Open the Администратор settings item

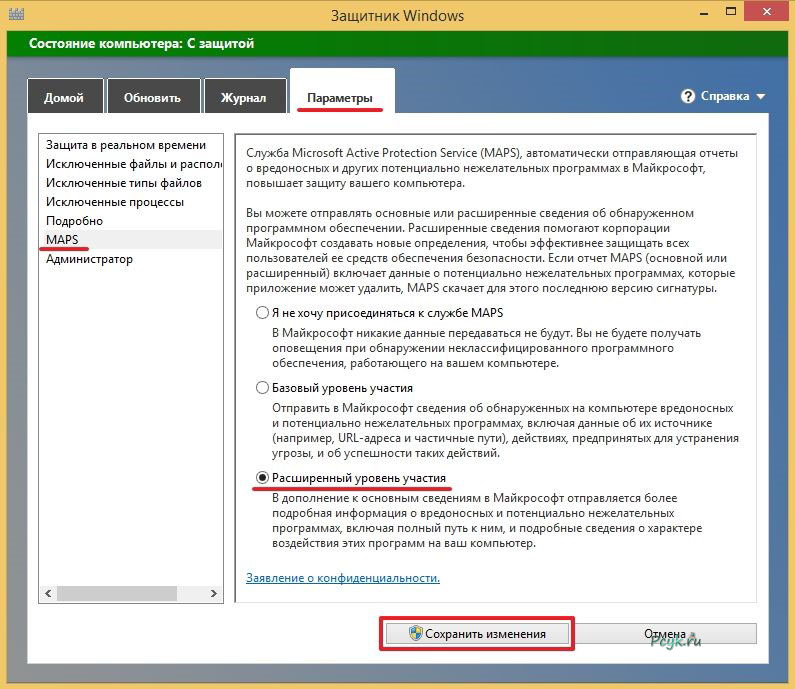(x=130, y=259)
